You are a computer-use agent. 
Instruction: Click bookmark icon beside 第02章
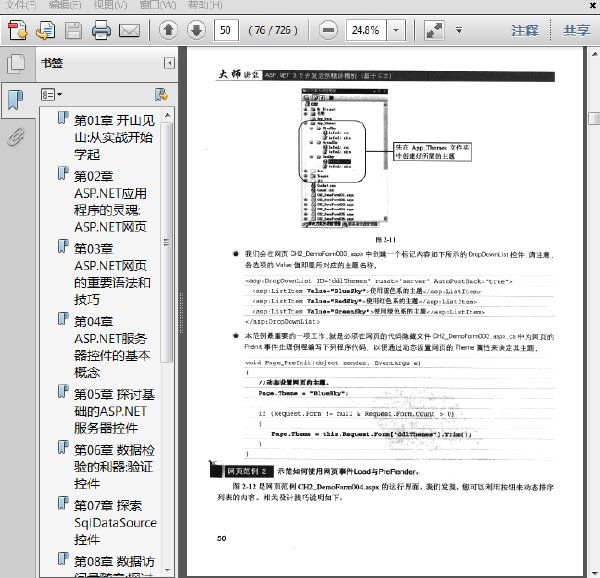coord(63,173)
